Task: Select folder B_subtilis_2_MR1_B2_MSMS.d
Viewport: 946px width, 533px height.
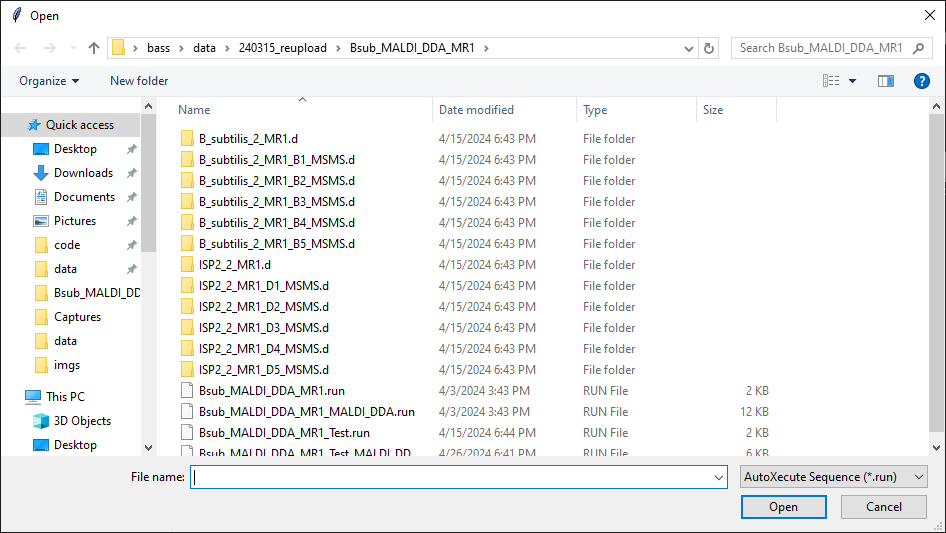Action: (x=277, y=181)
